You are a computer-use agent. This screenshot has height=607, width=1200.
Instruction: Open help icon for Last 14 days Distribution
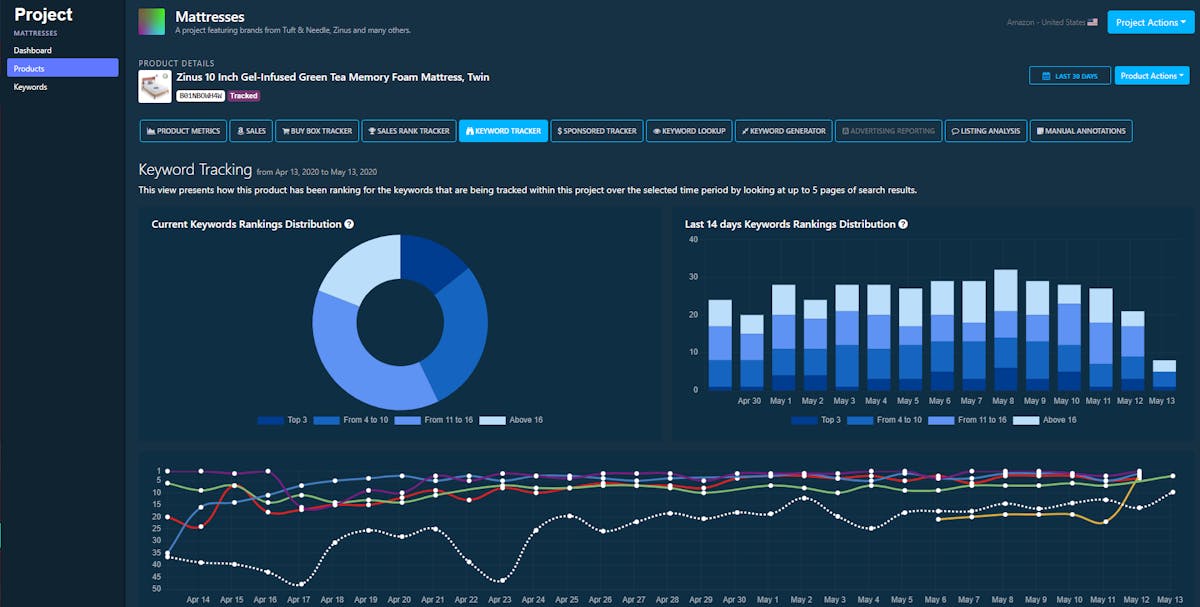903,224
